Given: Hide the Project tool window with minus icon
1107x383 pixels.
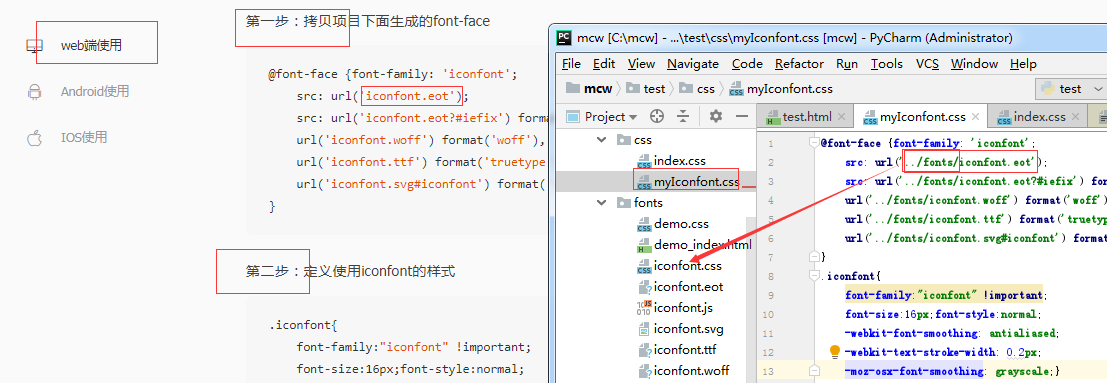Looking at the screenshot, I should click(741, 117).
